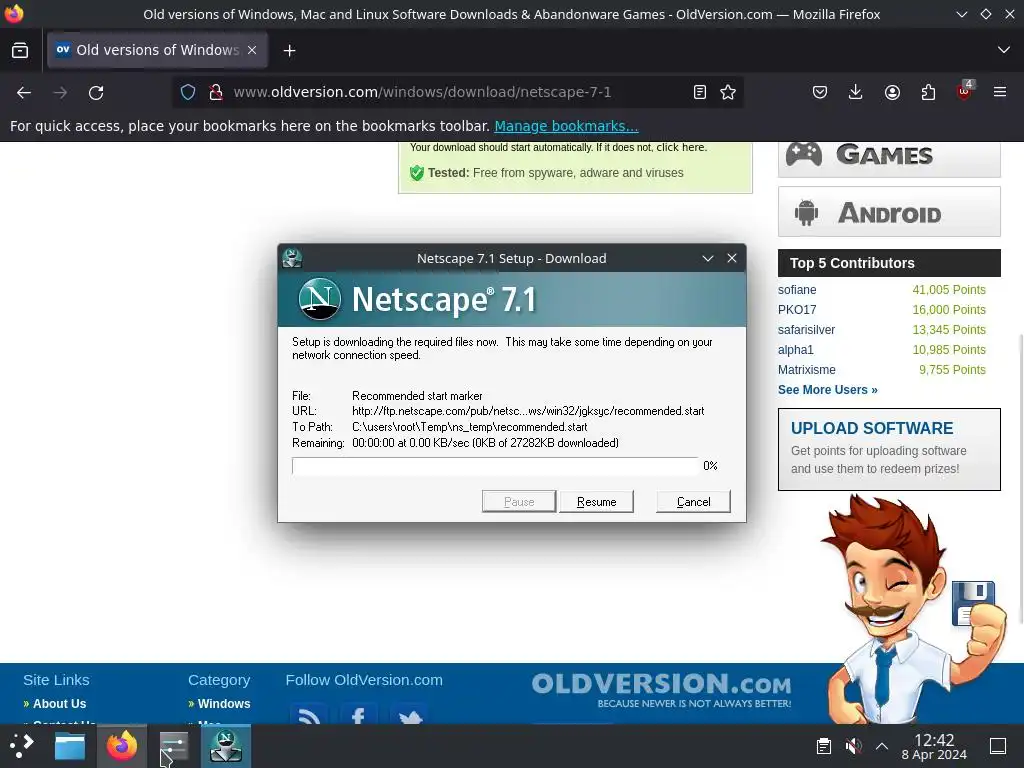
Task: Click the Windows category footer link
Action: 224,703
